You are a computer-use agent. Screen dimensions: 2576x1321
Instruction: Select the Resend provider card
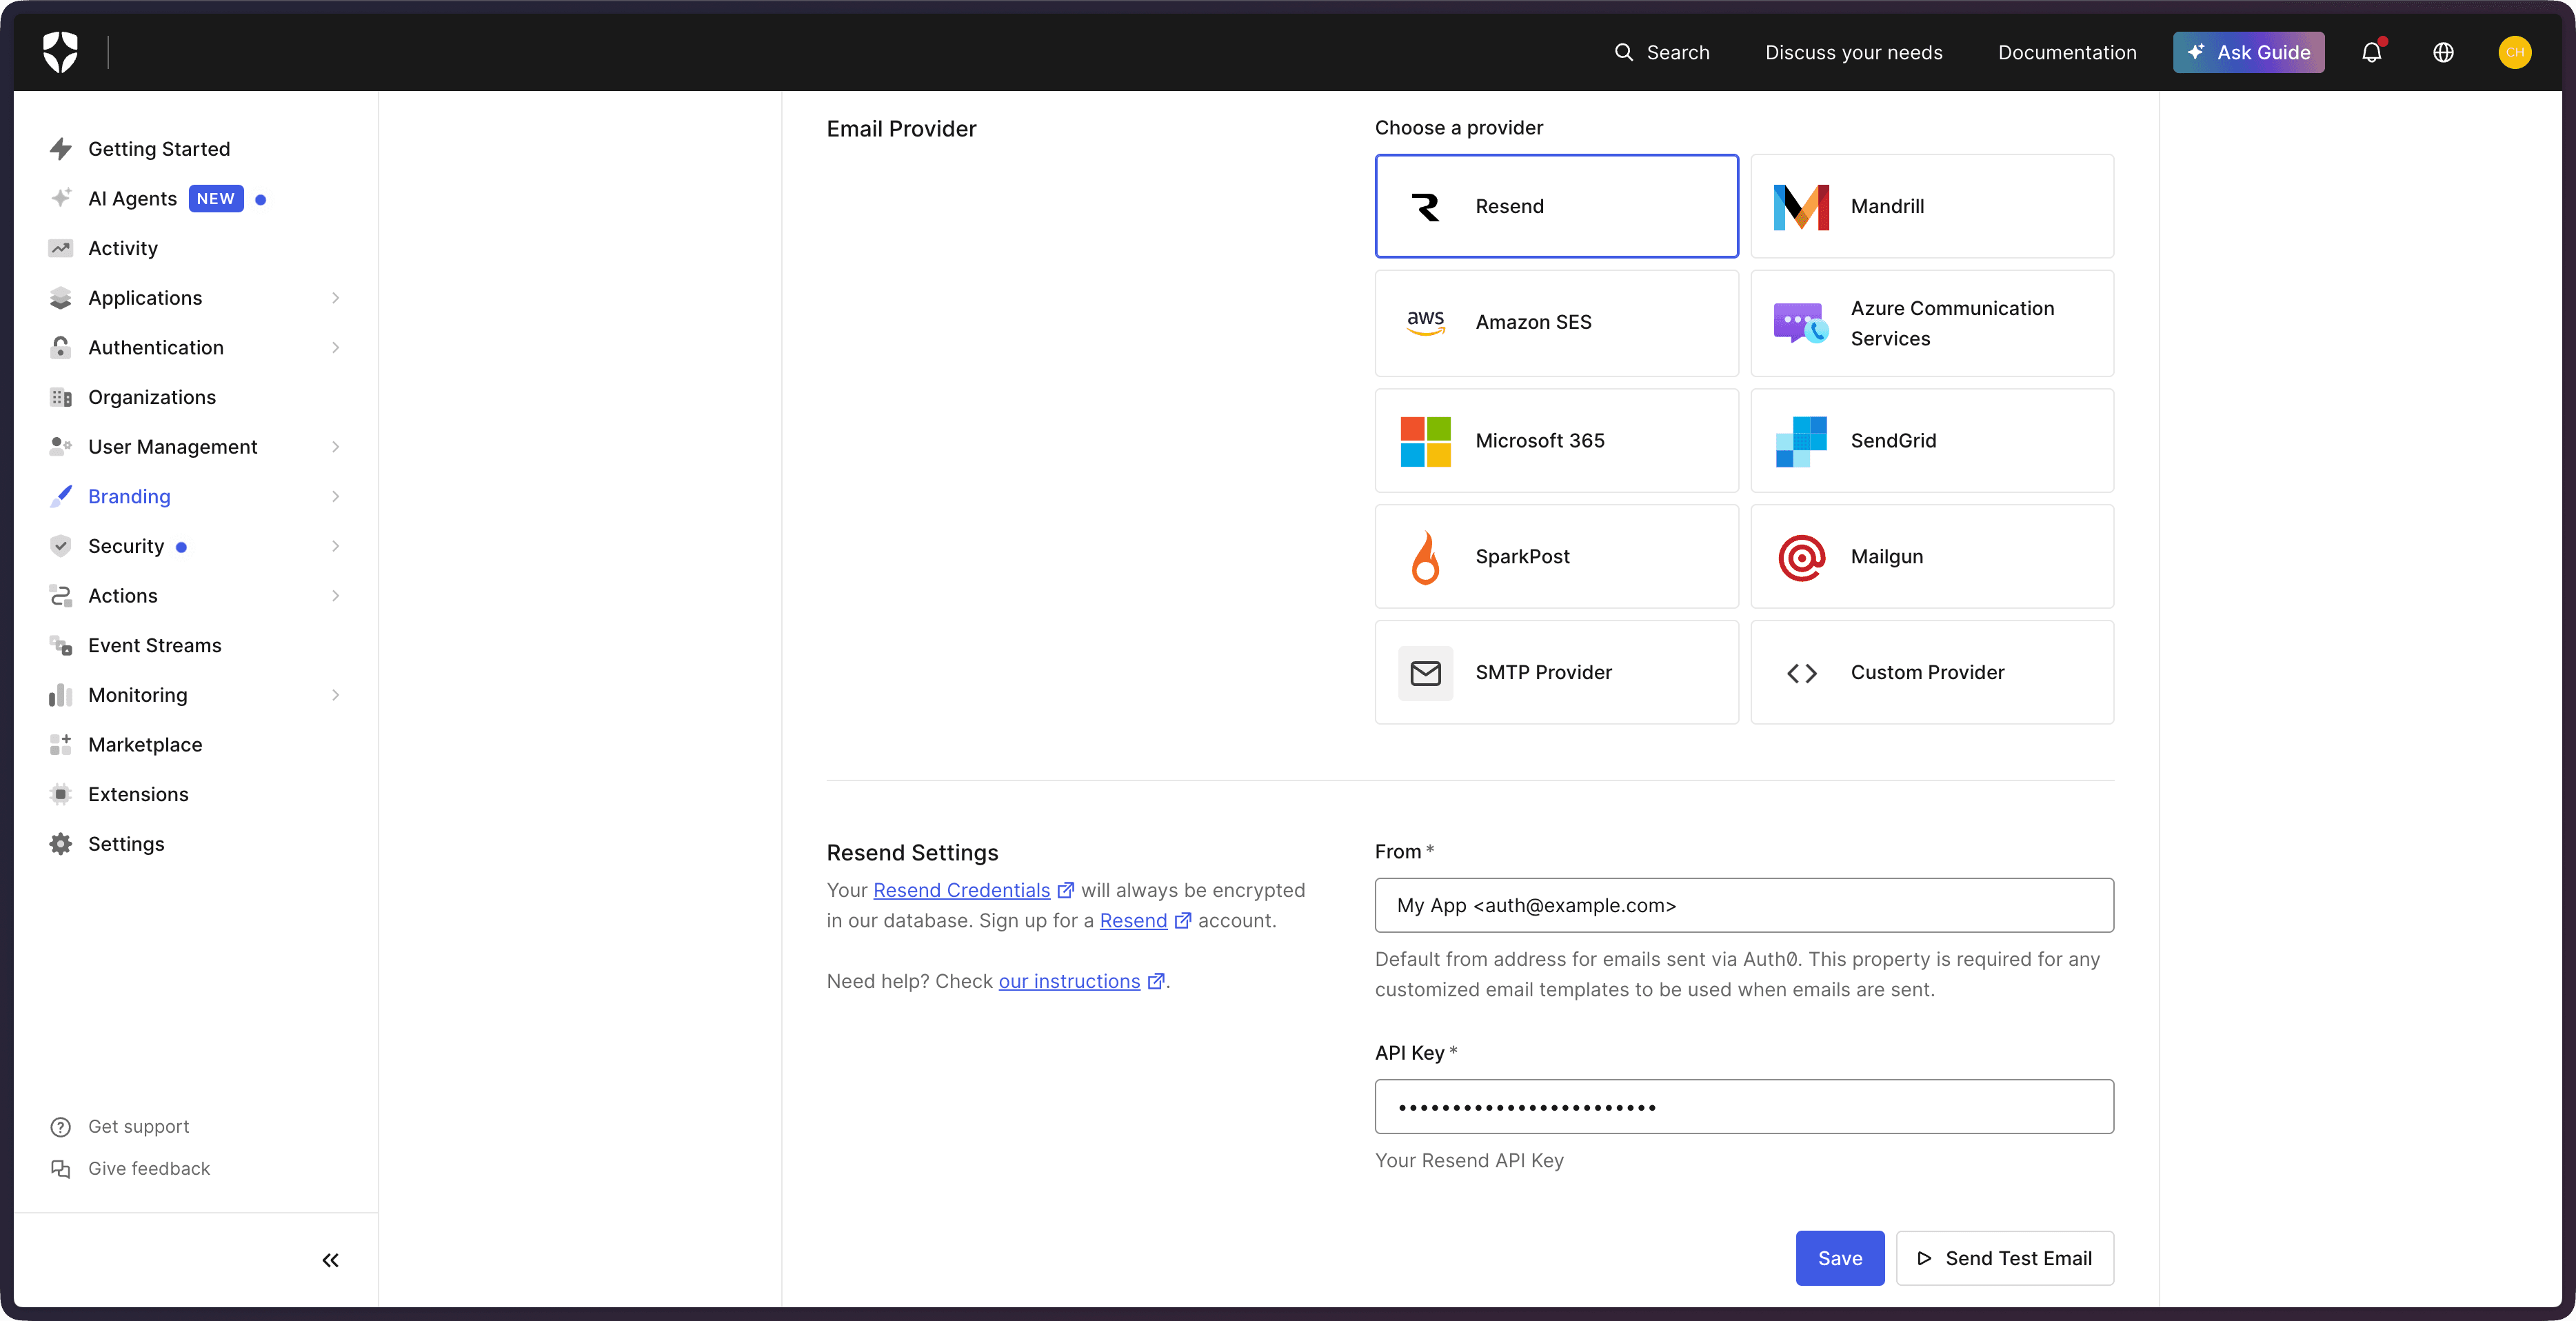(x=1556, y=206)
